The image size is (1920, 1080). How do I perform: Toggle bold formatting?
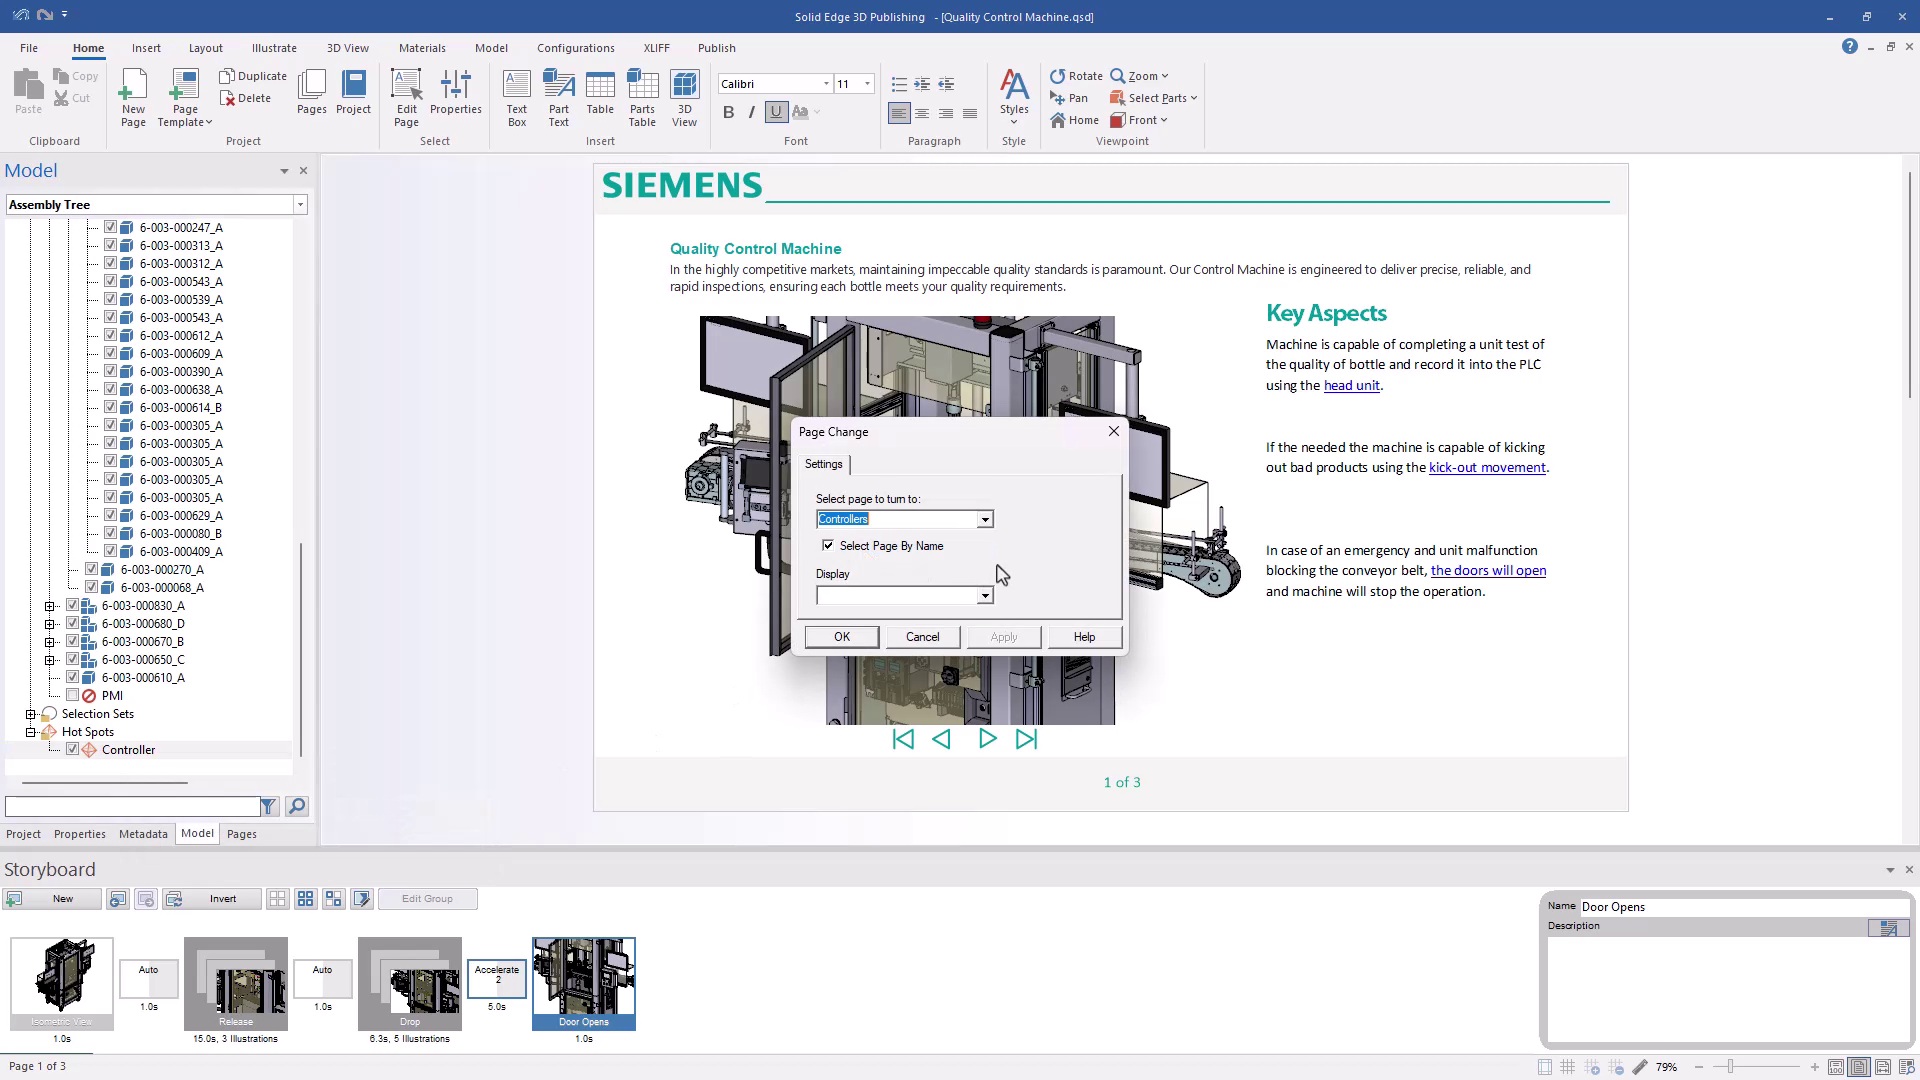tap(728, 112)
